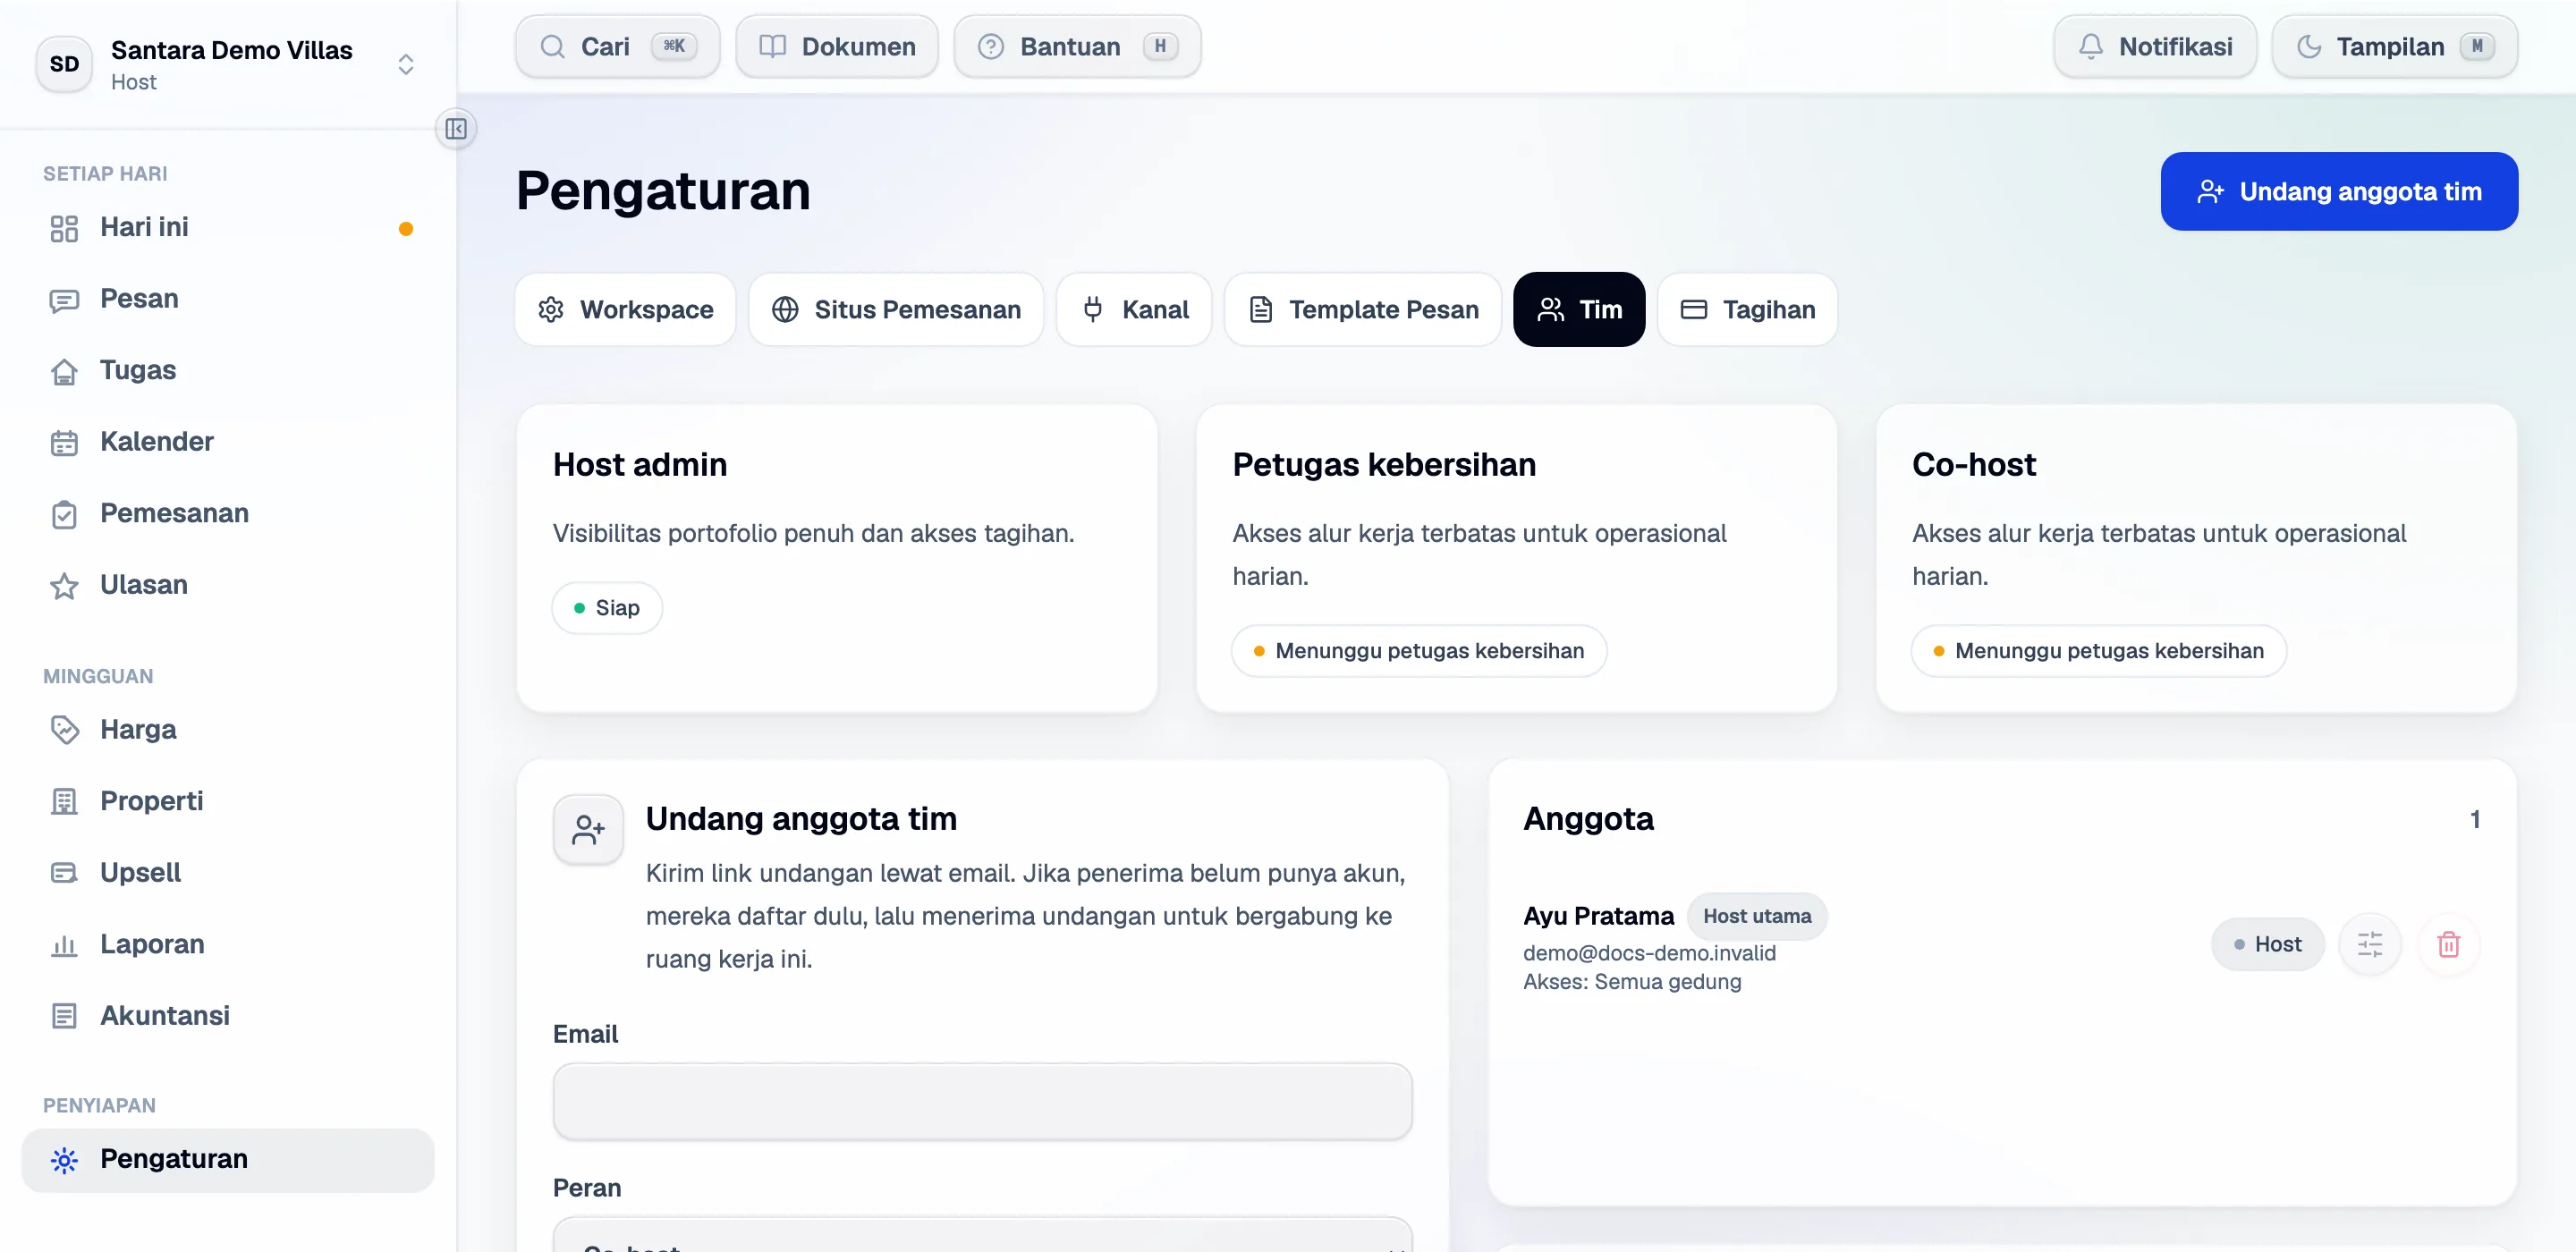The height and width of the screenshot is (1252, 2576).
Task: Go to Properti
Action: pos(228,801)
